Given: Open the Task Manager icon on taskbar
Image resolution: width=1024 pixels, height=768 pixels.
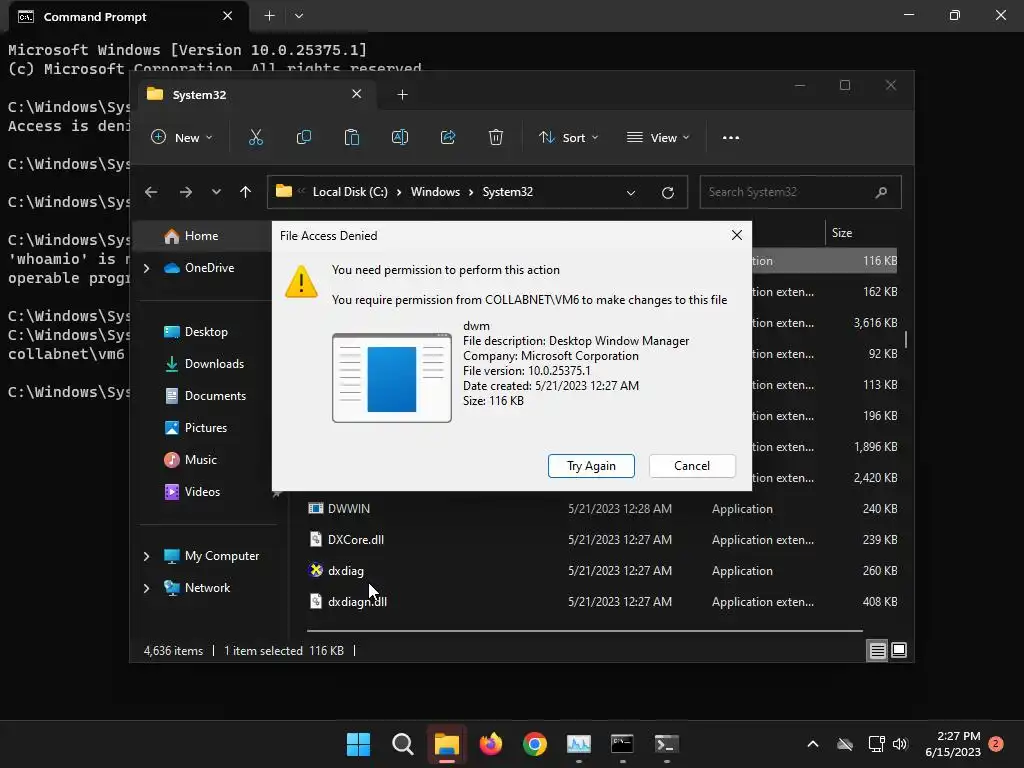Looking at the screenshot, I should (x=579, y=744).
